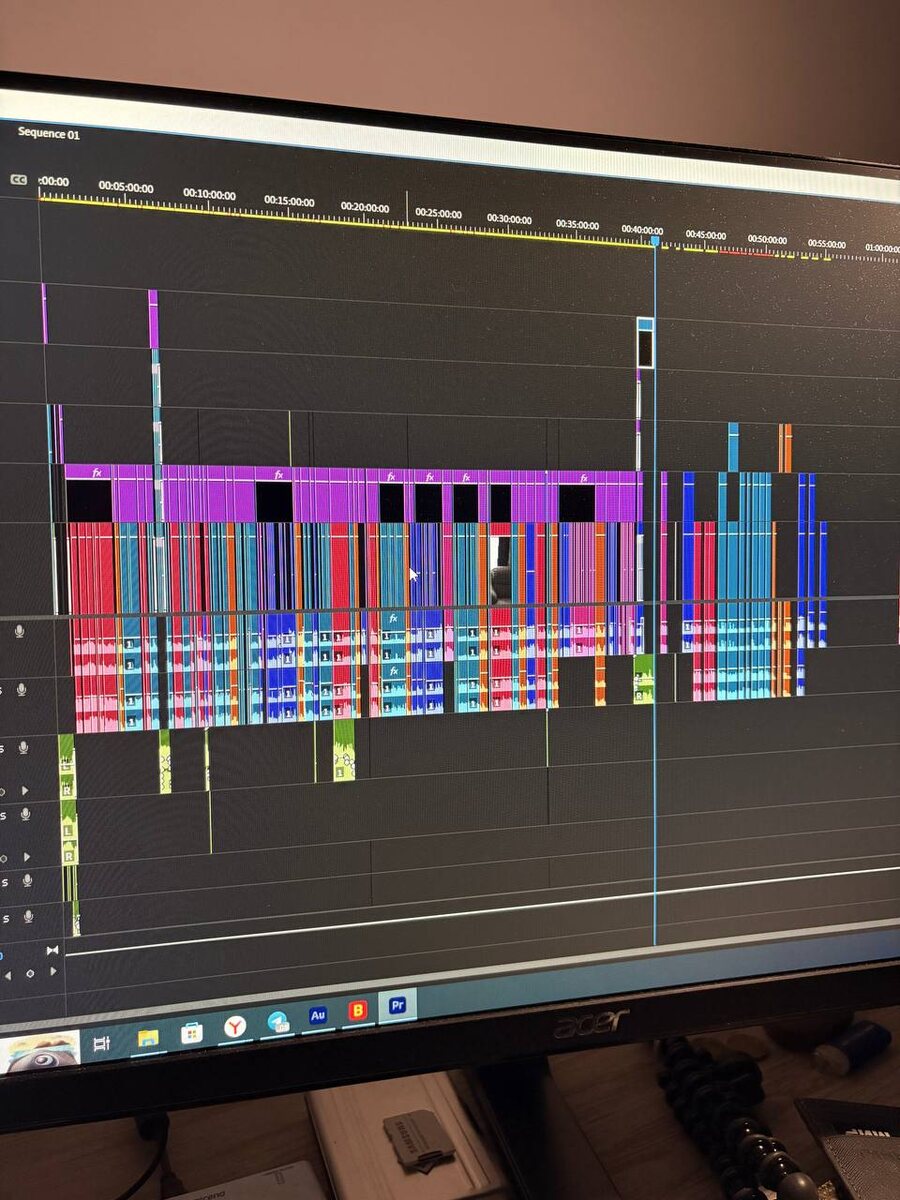Jump to 00:45:00:00 on the time ruler
The width and height of the screenshot is (900, 1200).
[x=706, y=235]
